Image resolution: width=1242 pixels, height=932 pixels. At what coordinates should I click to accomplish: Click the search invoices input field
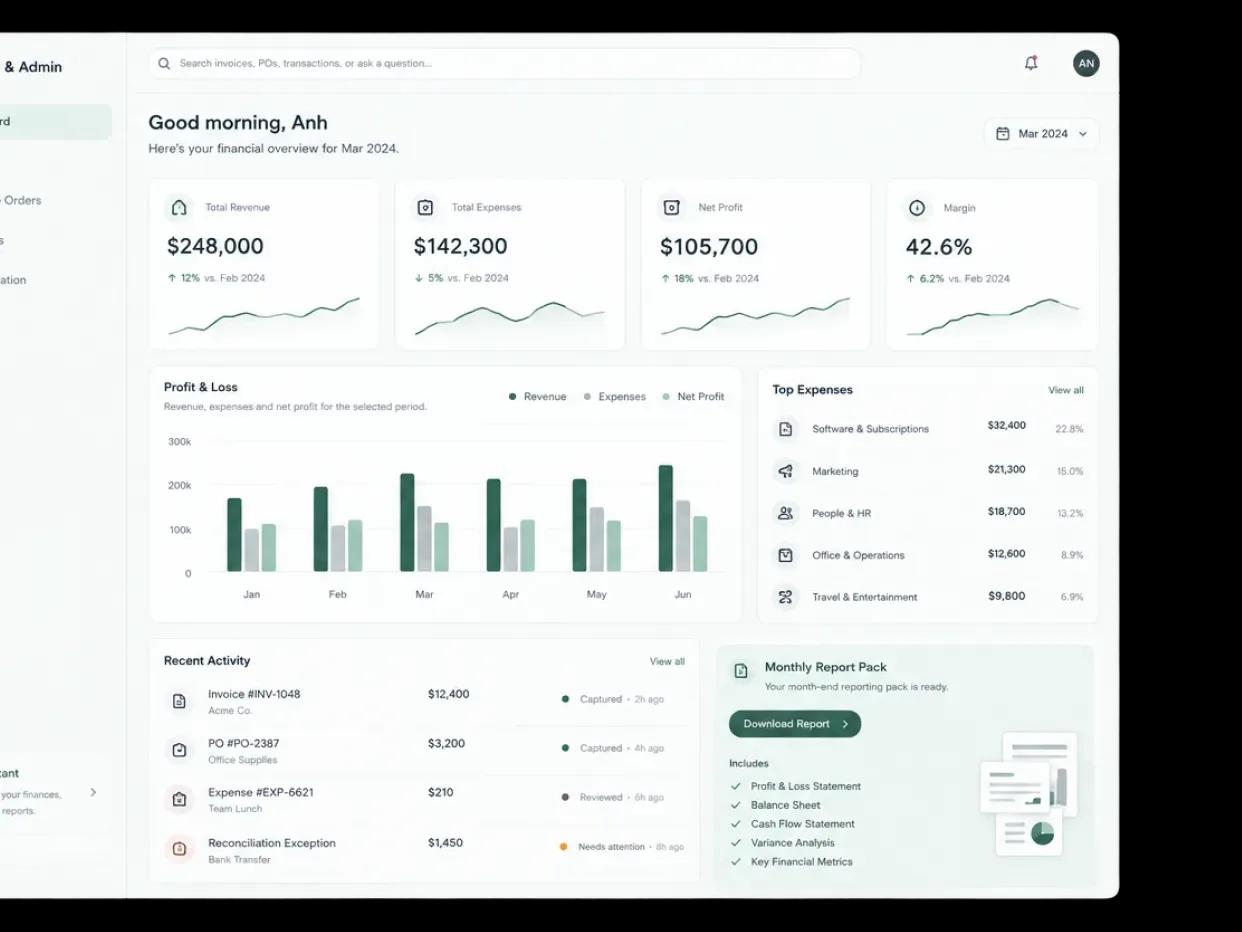505,63
